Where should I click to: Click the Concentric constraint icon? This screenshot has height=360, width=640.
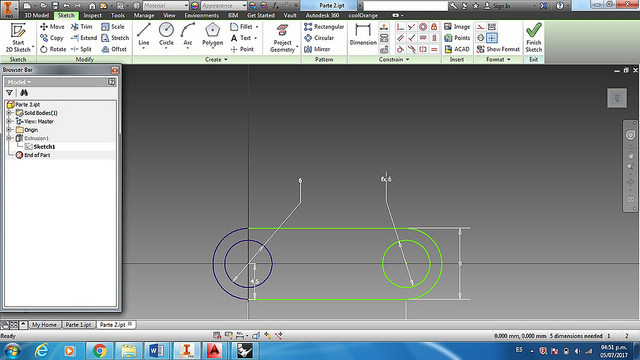click(423, 27)
